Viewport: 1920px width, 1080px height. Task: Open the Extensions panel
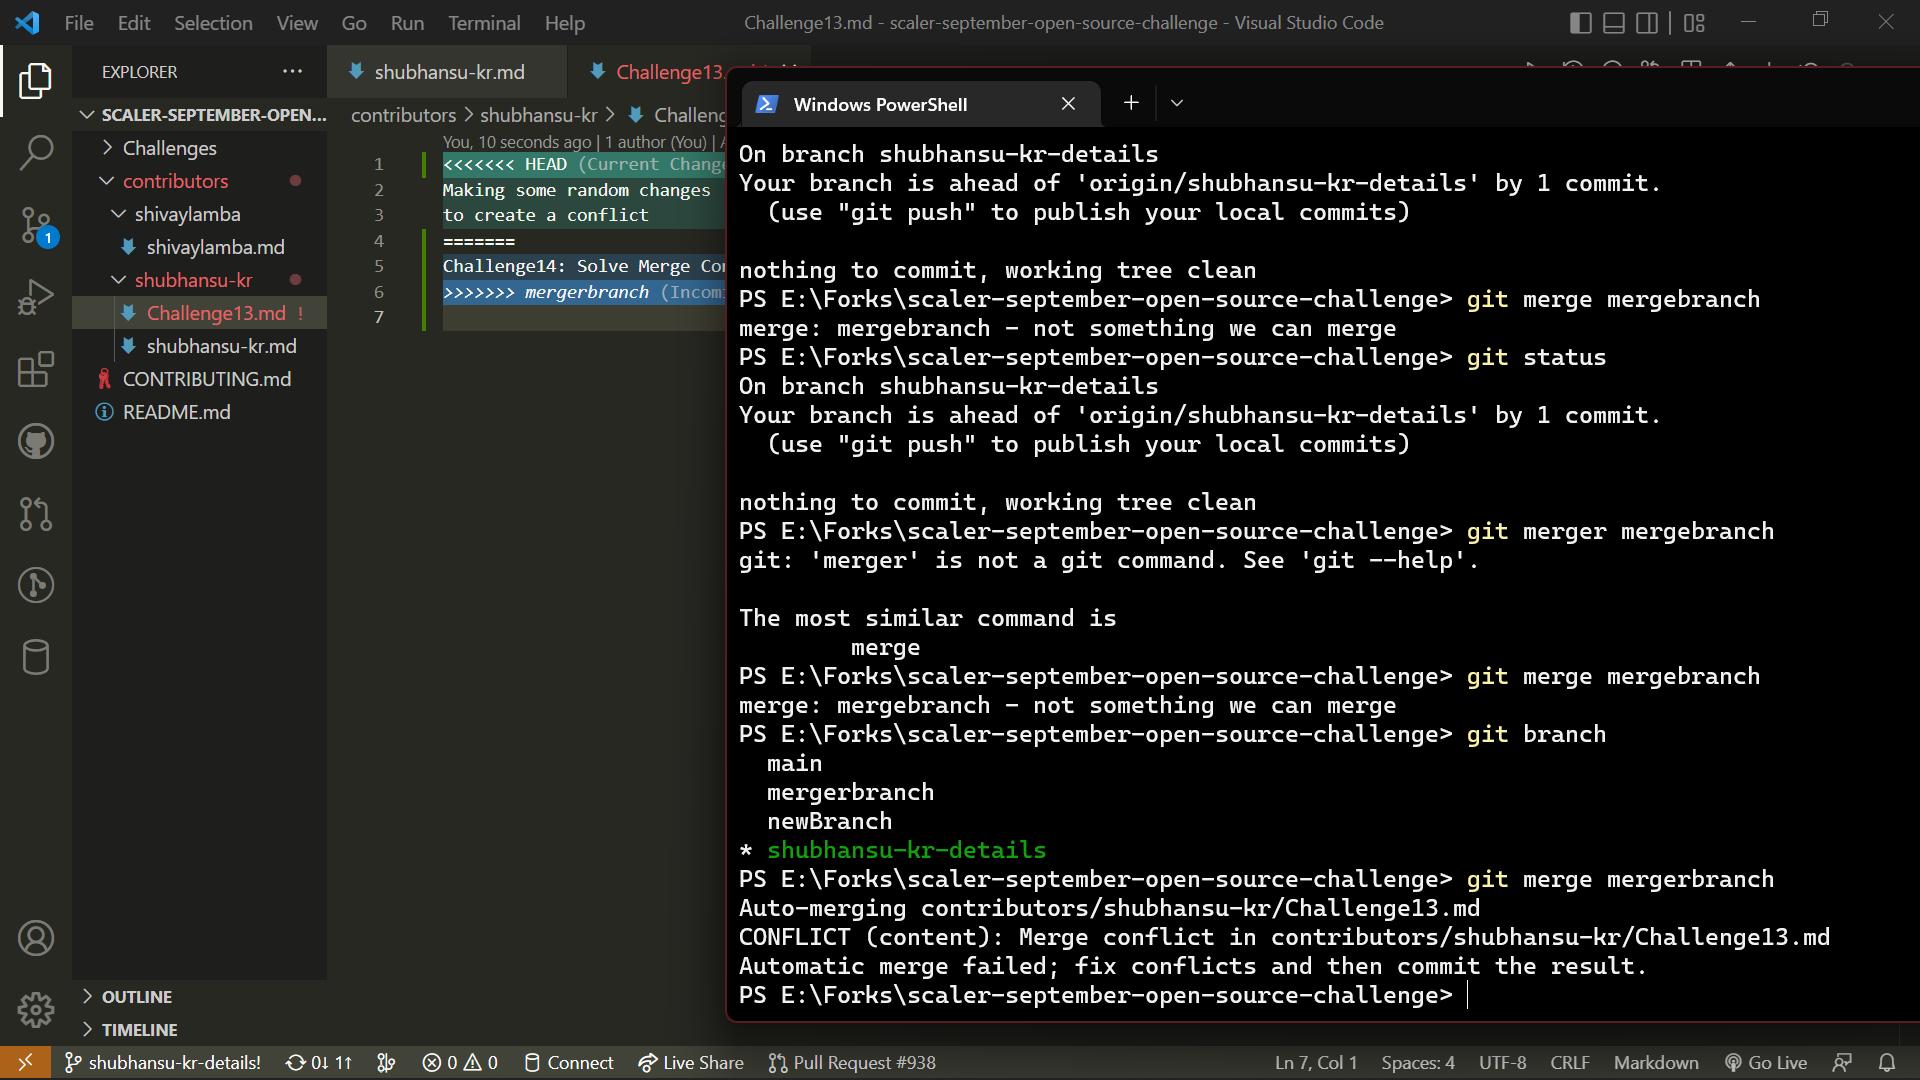tap(36, 370)
